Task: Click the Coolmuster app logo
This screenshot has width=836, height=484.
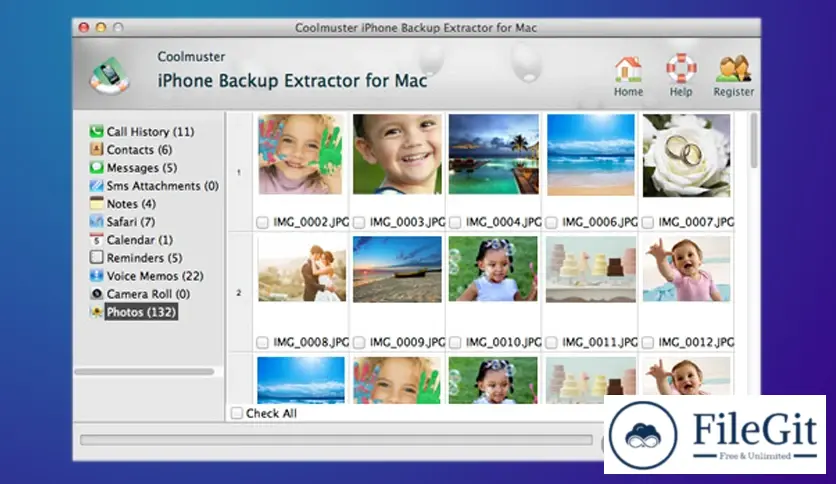Action: [109, 76]
